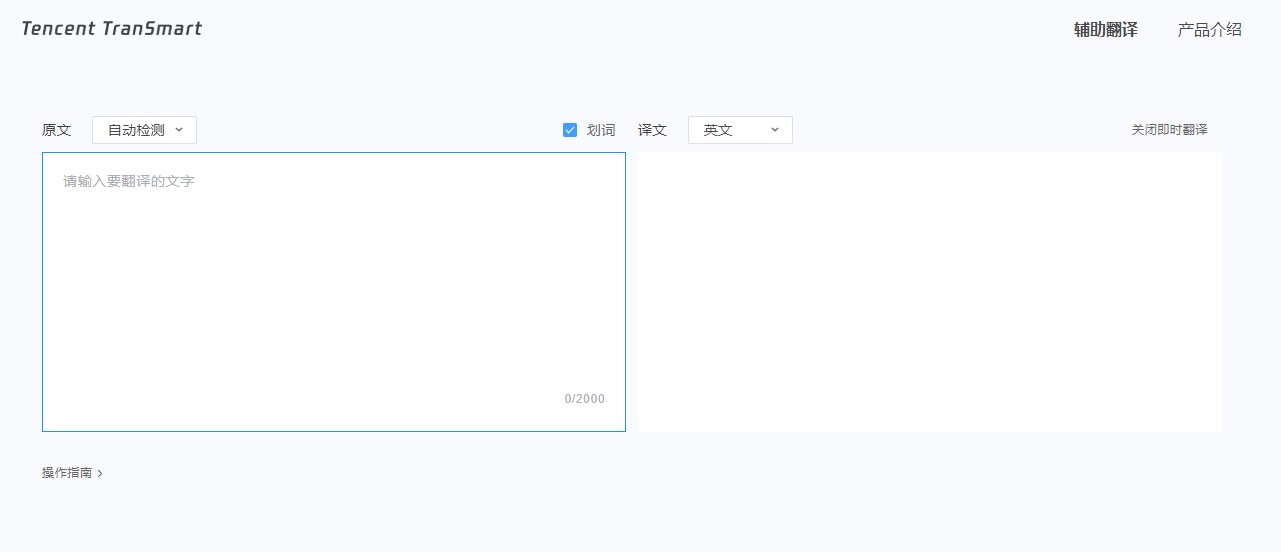
Task: Open the 英文 target language dropdown
Action: (x=740, y=130)
